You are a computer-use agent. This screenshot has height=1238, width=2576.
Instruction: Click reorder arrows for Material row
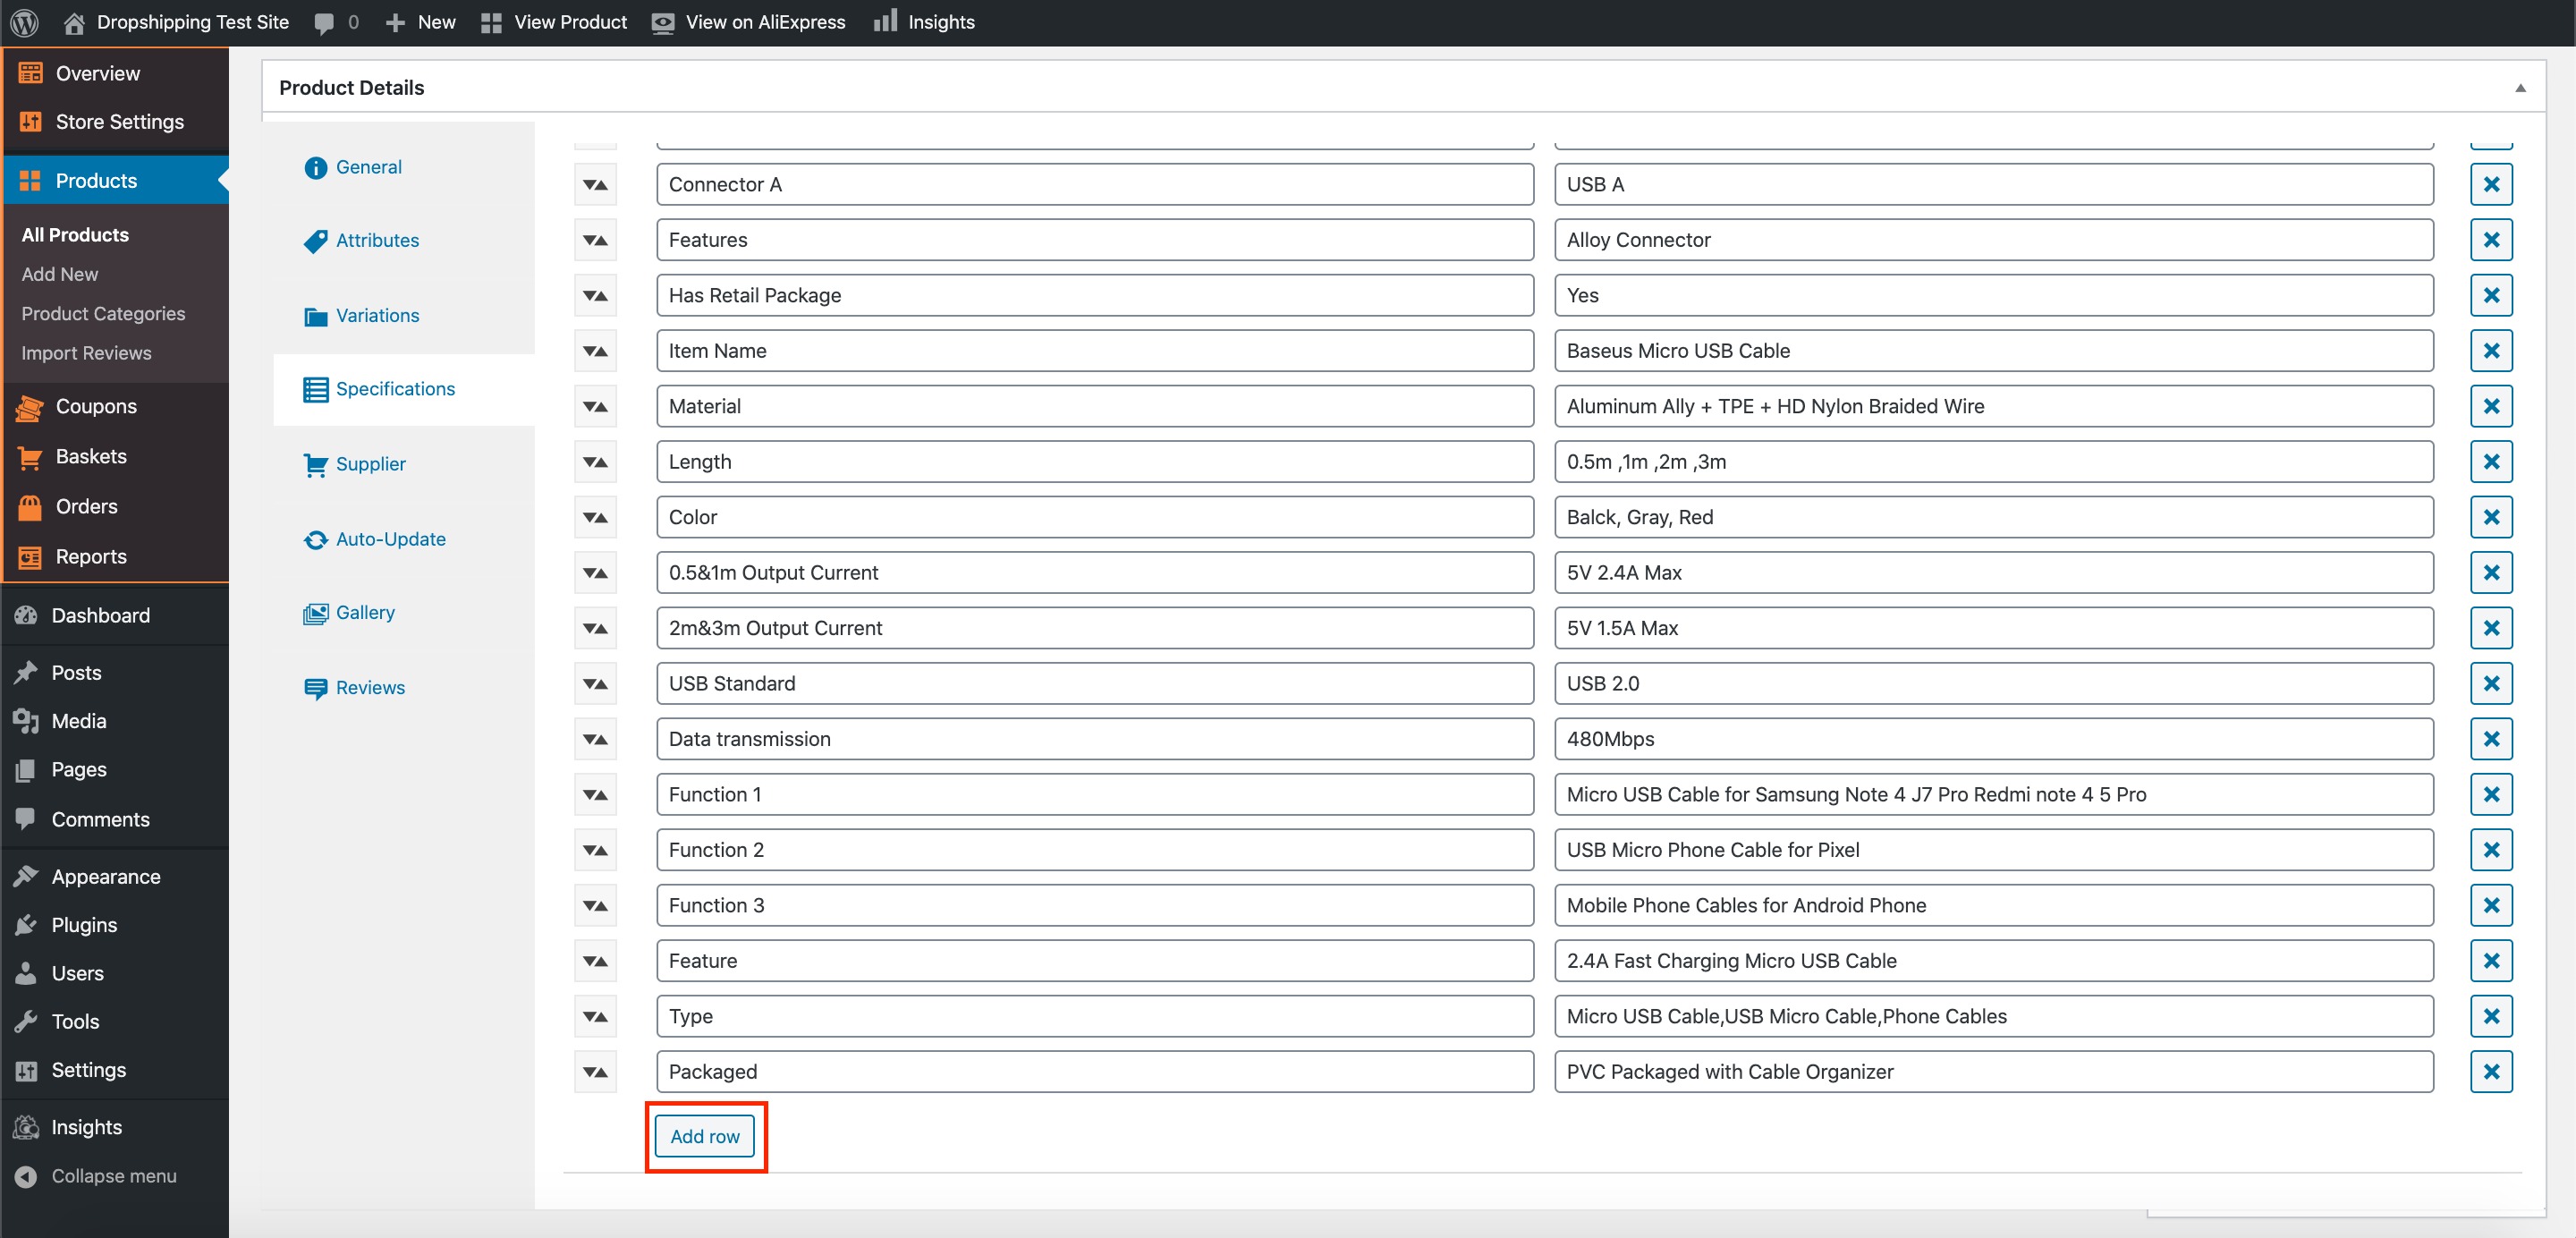click(595, 407)
